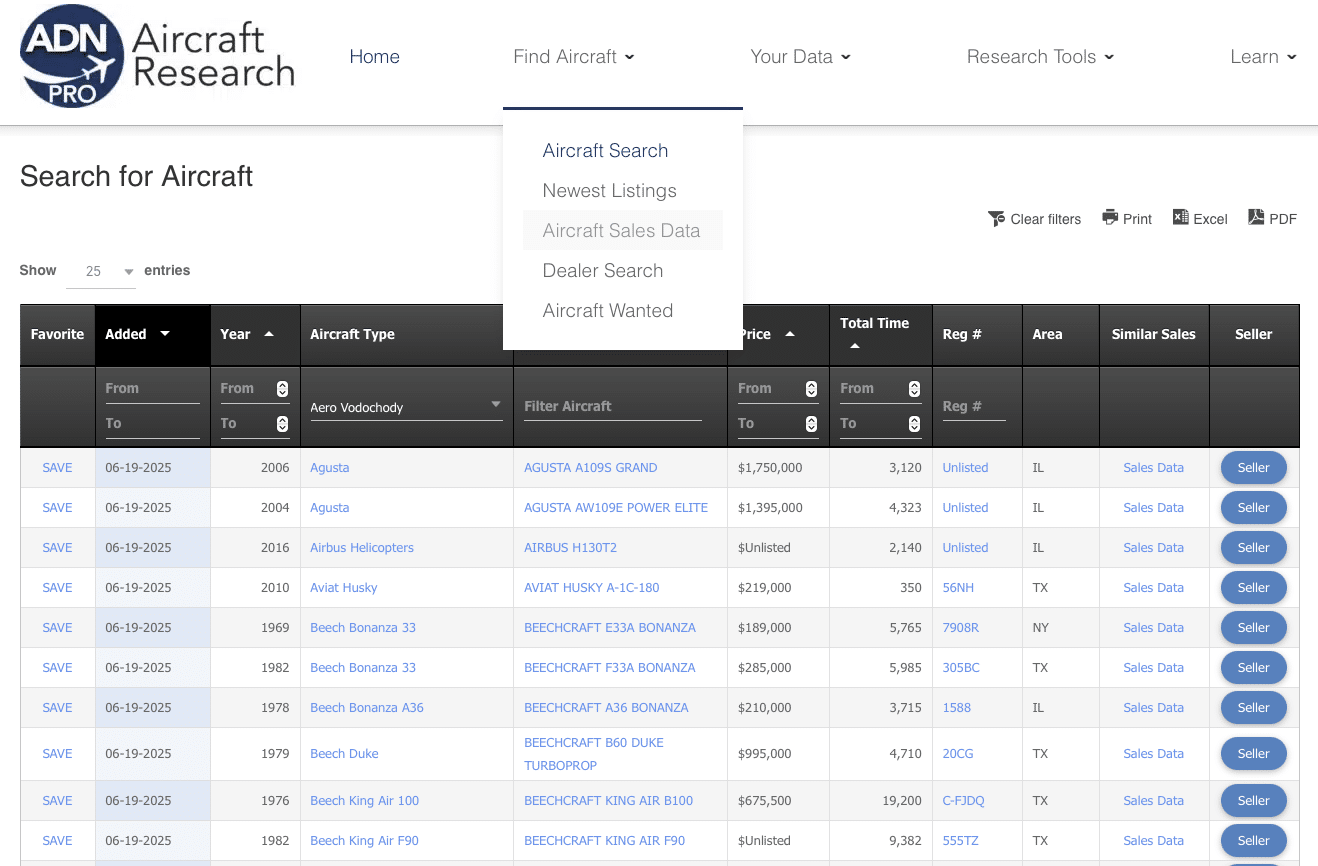Click Unlisted reg for Airbus H130T2
This screenshot has width=1318, height=866.
tap(965, 548)
